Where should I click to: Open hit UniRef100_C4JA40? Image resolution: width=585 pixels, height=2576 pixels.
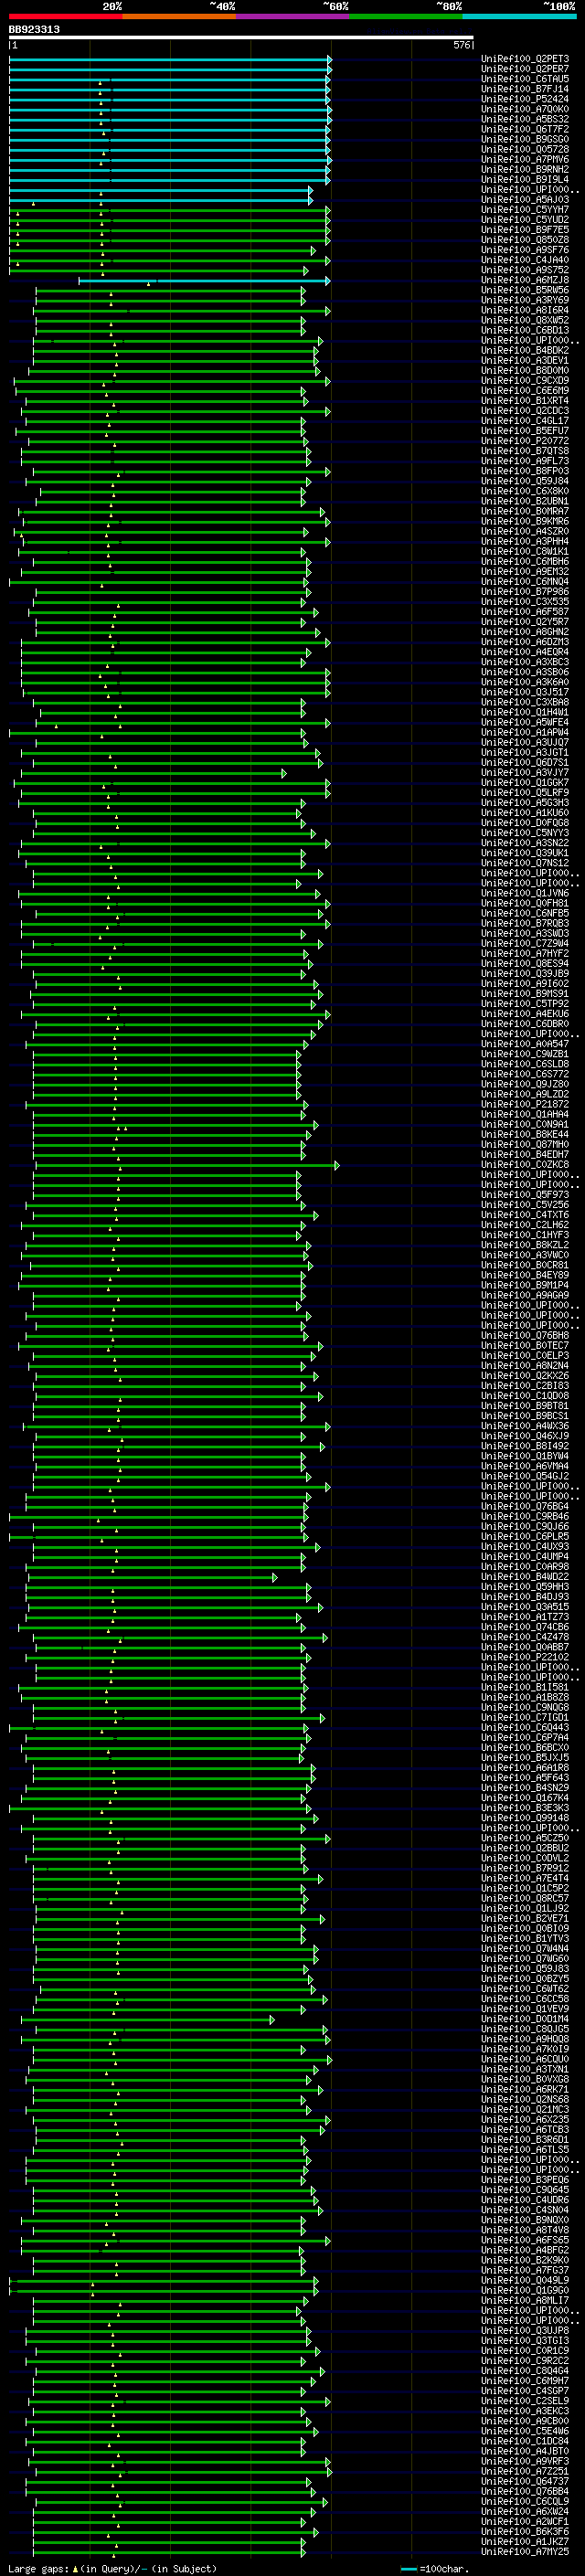click(525, 261)
